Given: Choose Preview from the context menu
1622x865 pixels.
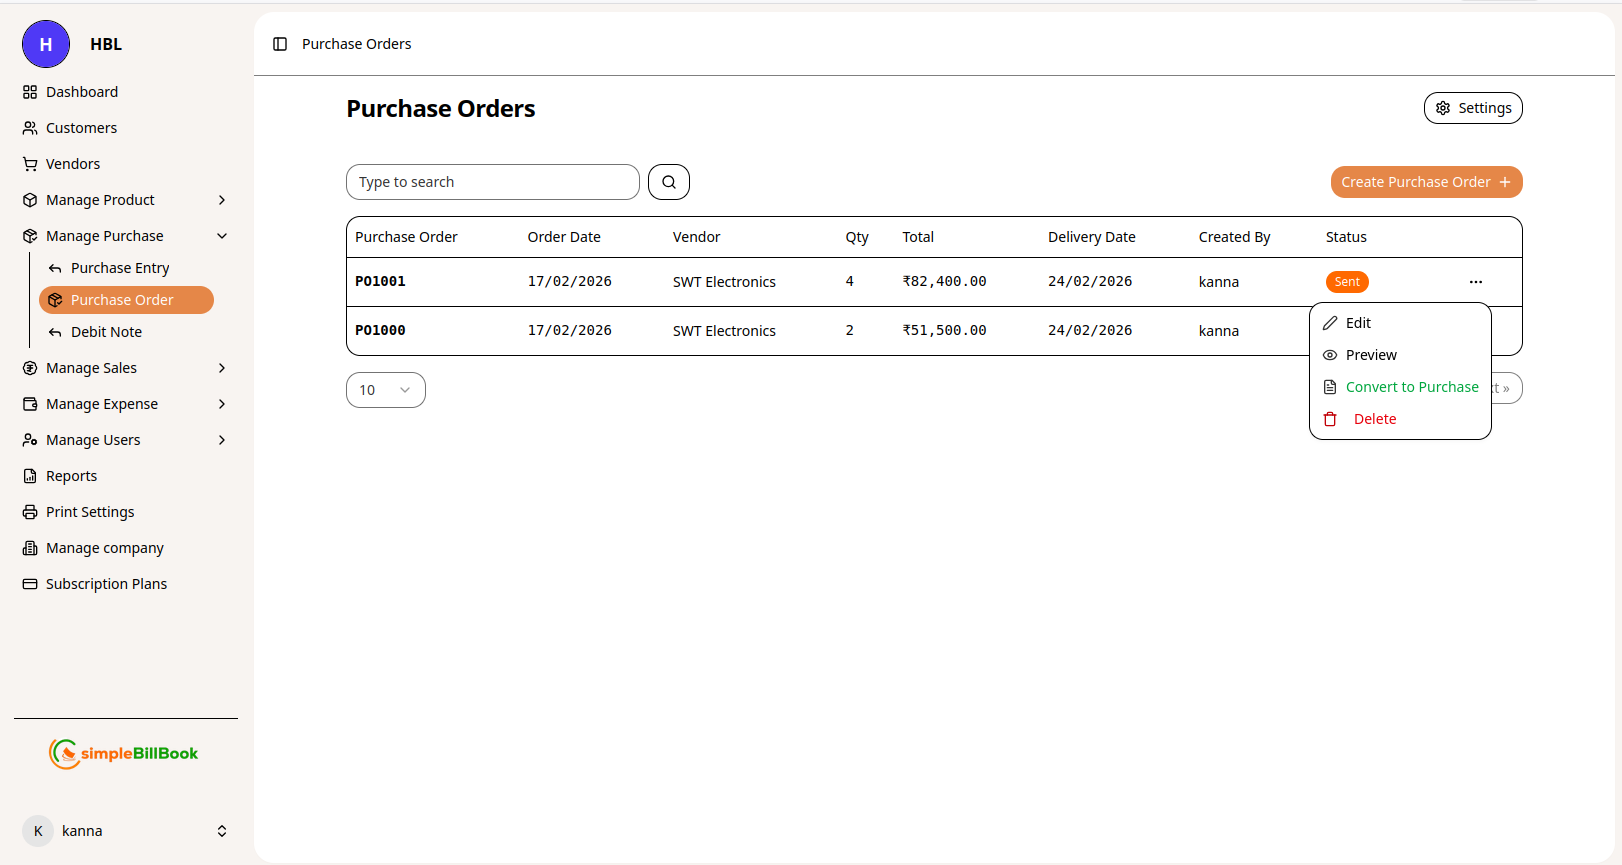Looking at the screenshot, I should click(1370, 355).
